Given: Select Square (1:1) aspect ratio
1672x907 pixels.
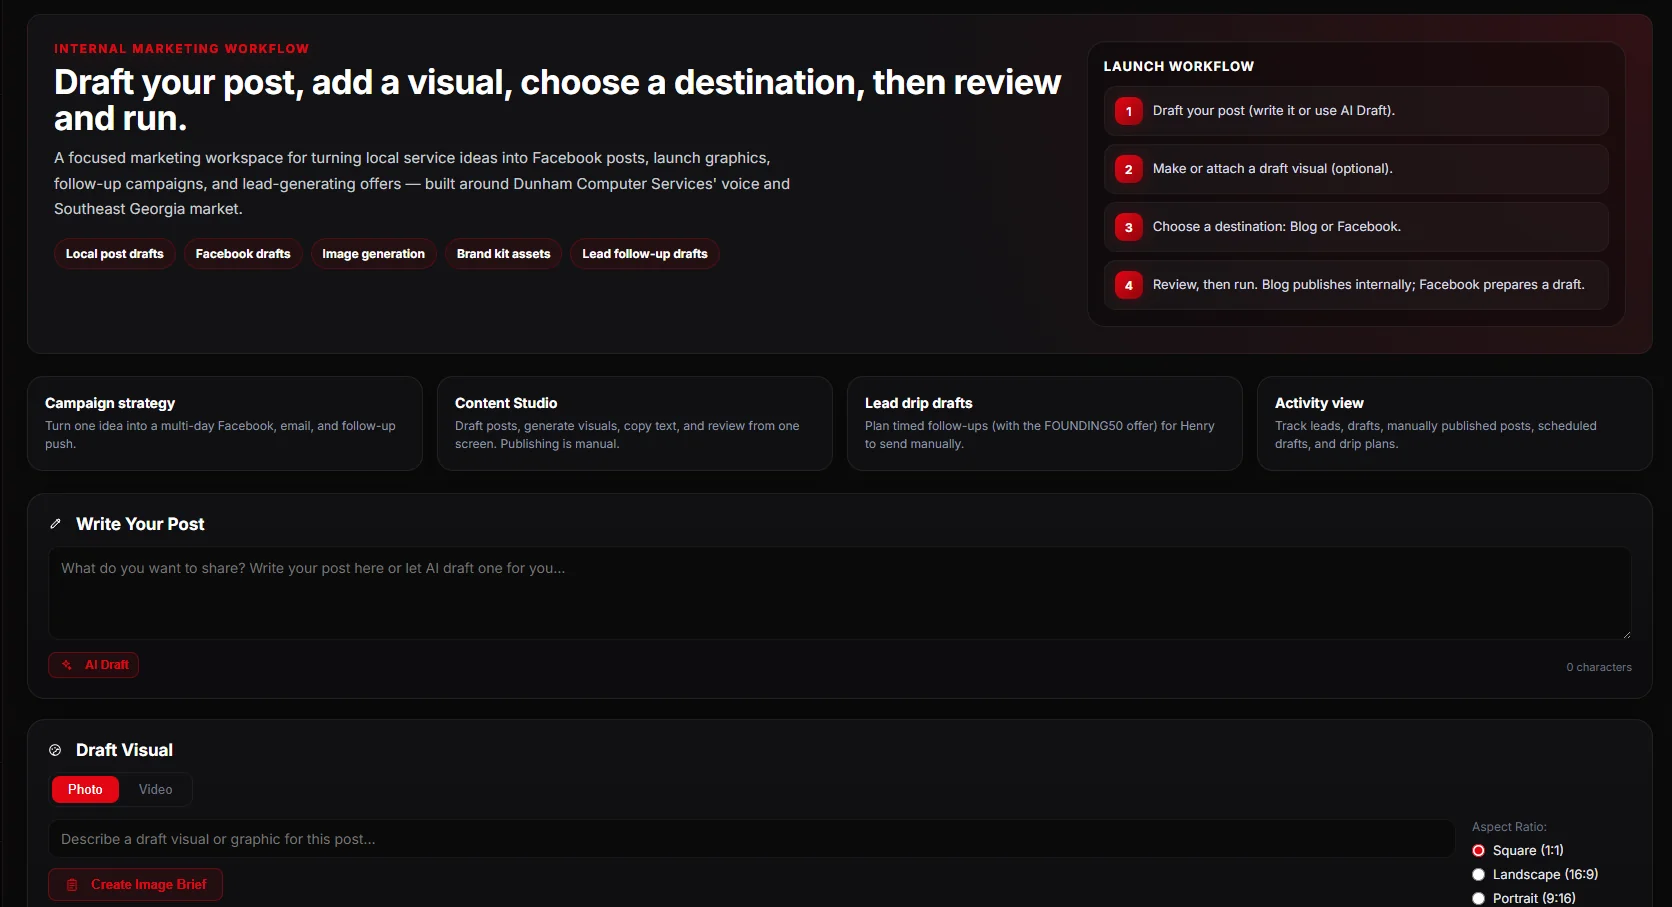Looking at the screenshot, I should pos(1478,851).
